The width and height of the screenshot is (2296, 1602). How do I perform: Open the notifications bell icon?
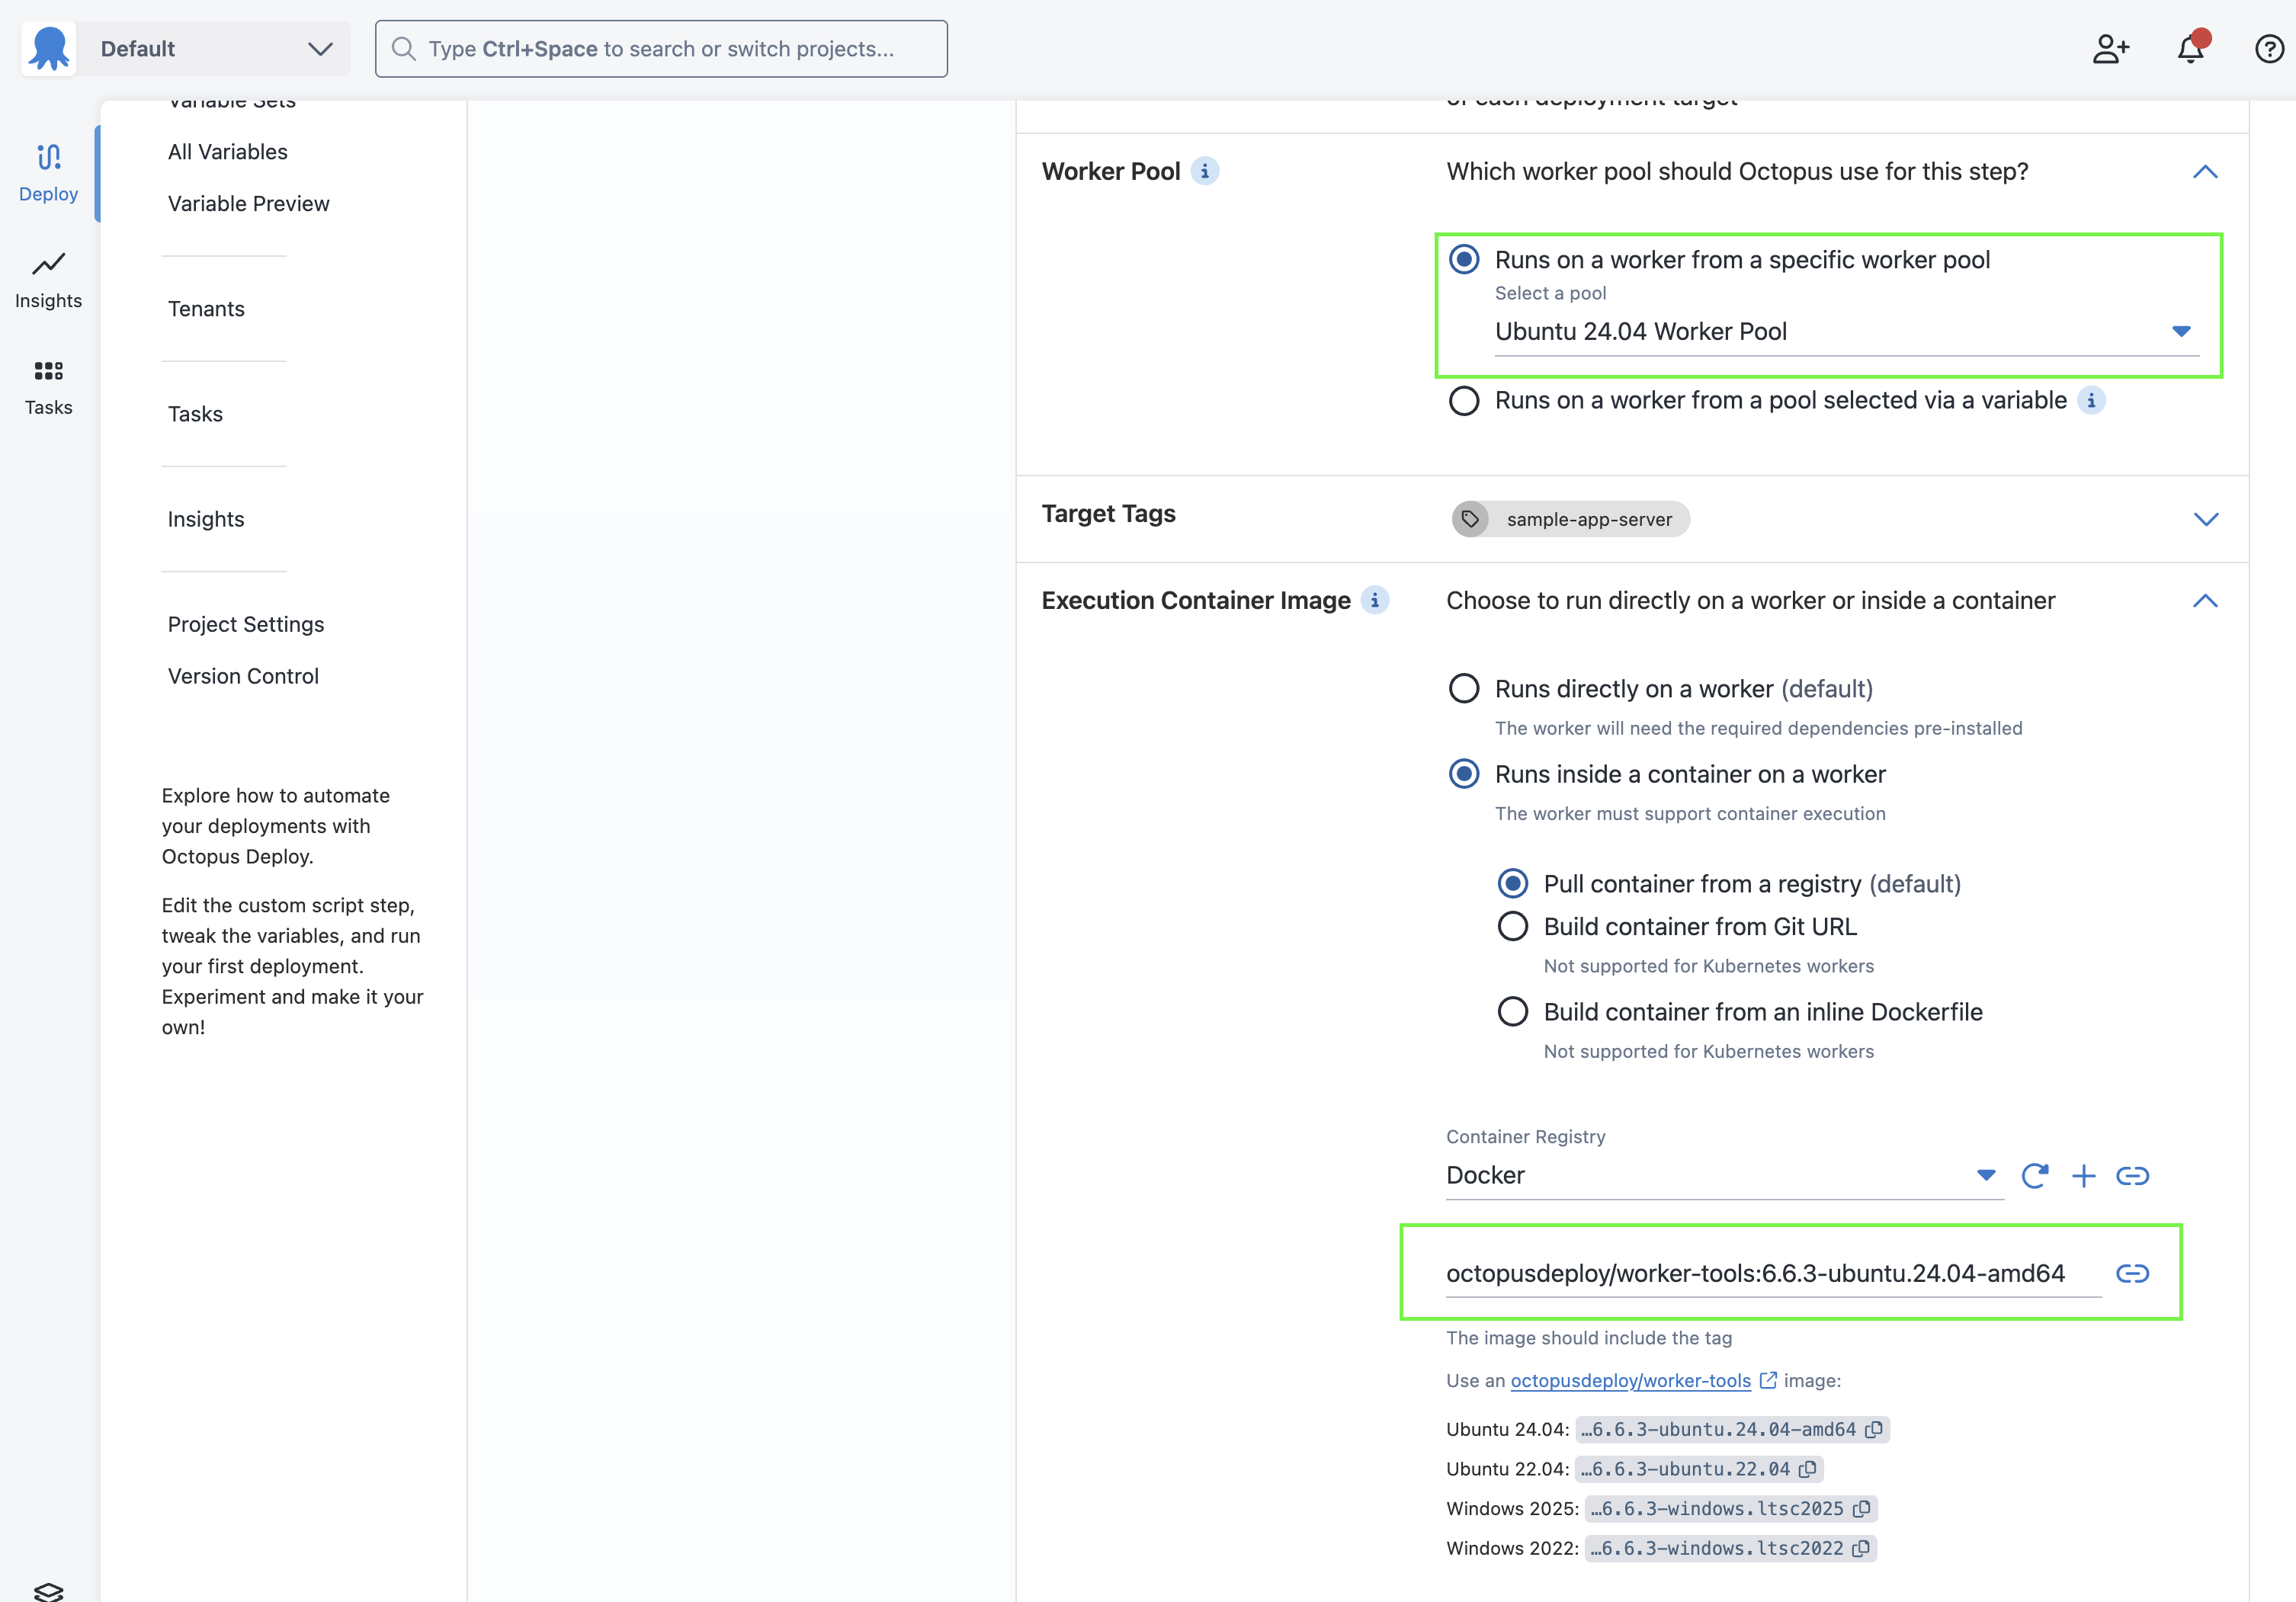pos(2190,49)
